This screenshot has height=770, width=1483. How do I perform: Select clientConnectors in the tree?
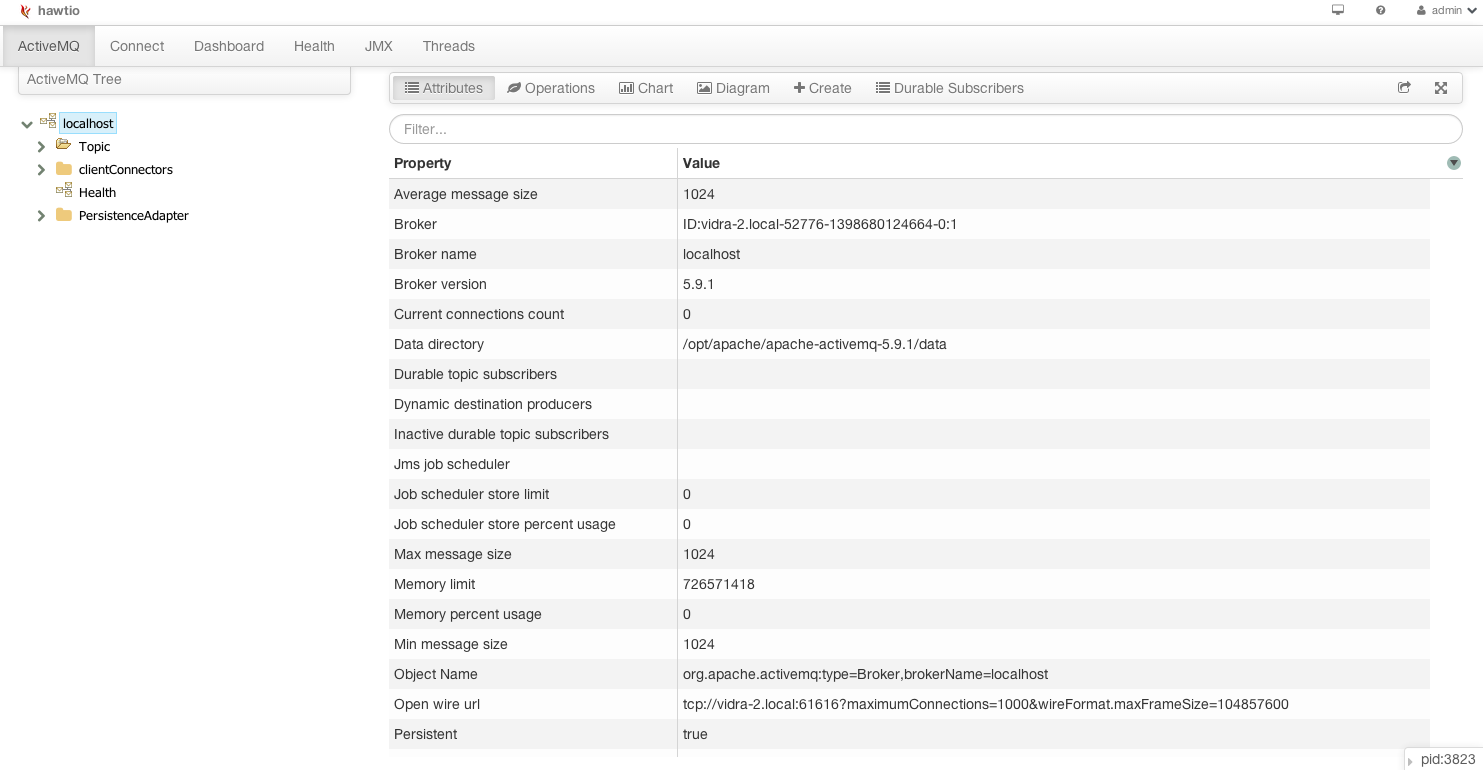[x=126, y=169]
